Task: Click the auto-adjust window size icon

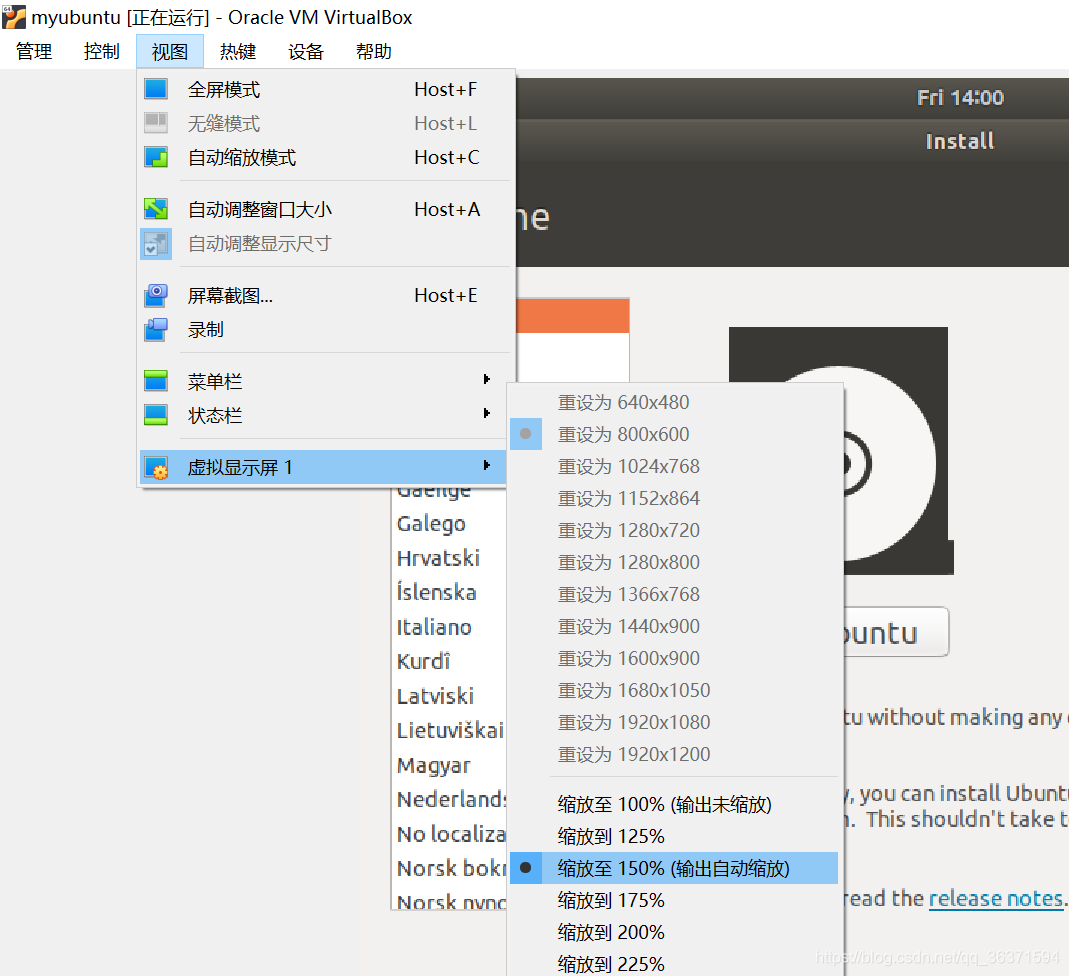Action: tap(156, 209)
